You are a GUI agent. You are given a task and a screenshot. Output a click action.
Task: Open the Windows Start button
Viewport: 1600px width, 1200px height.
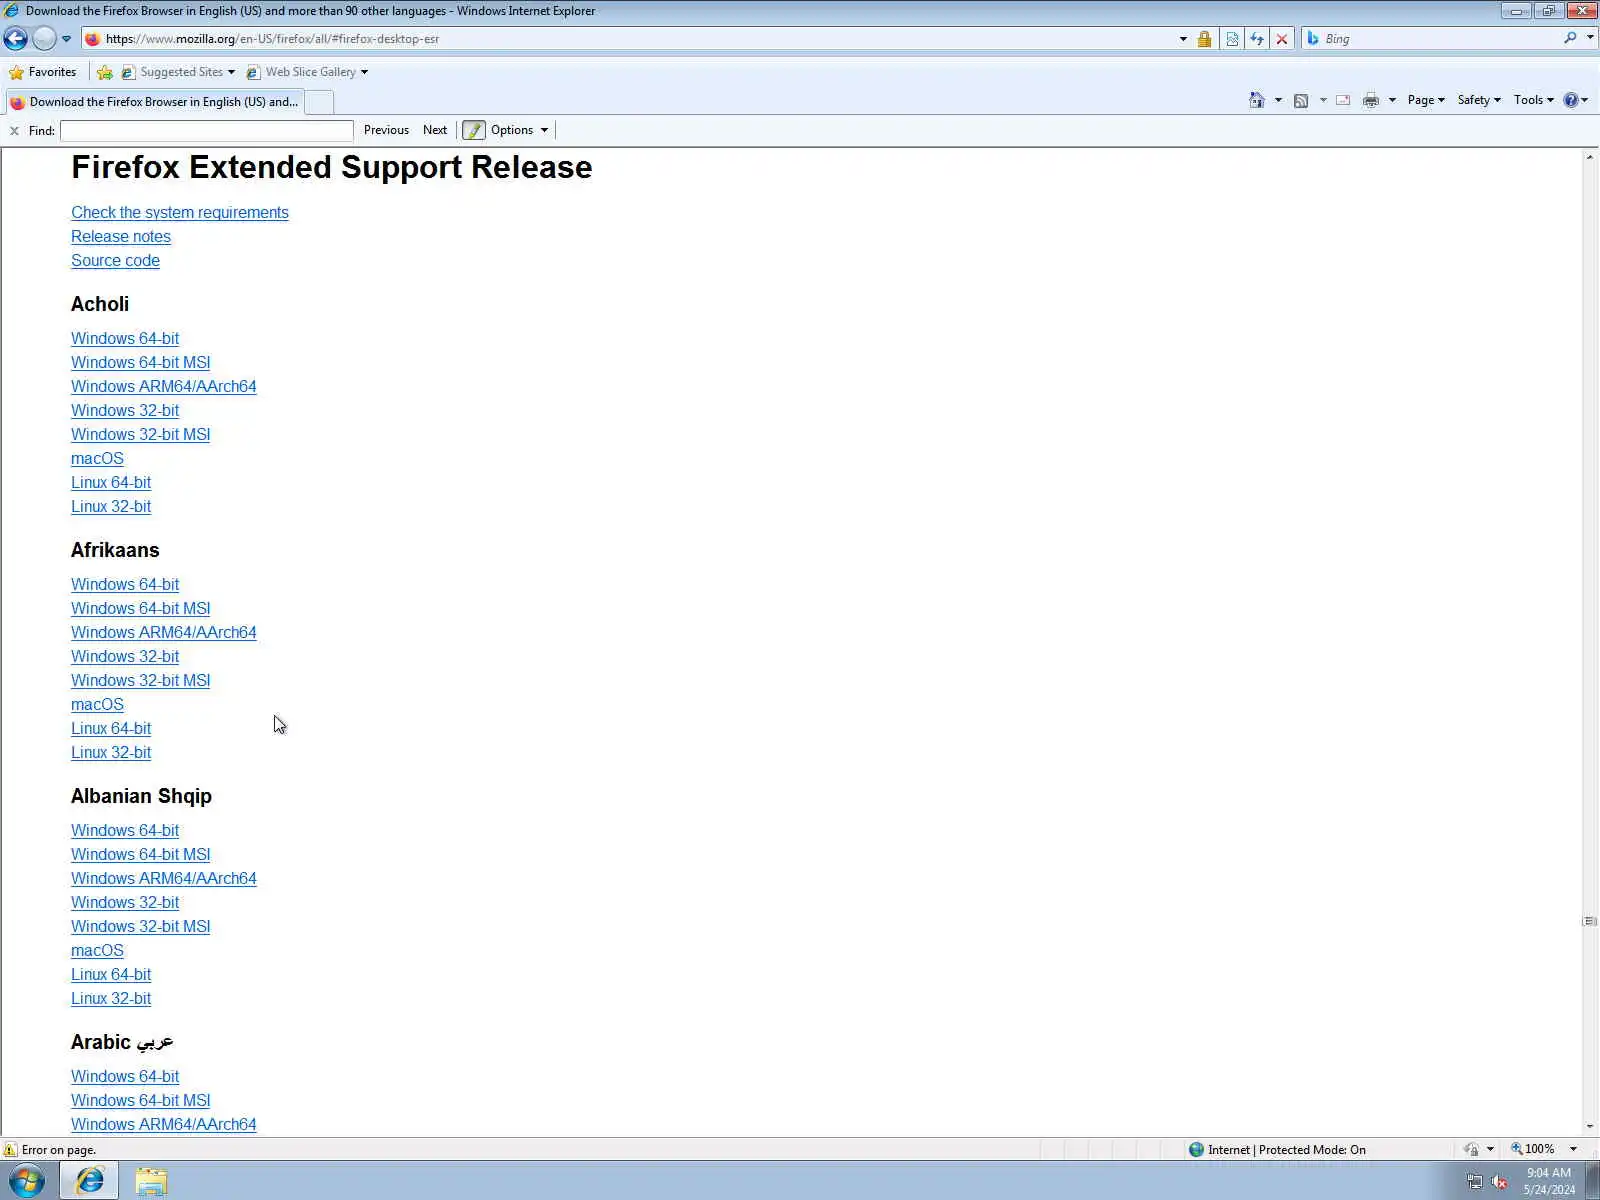27,1181
